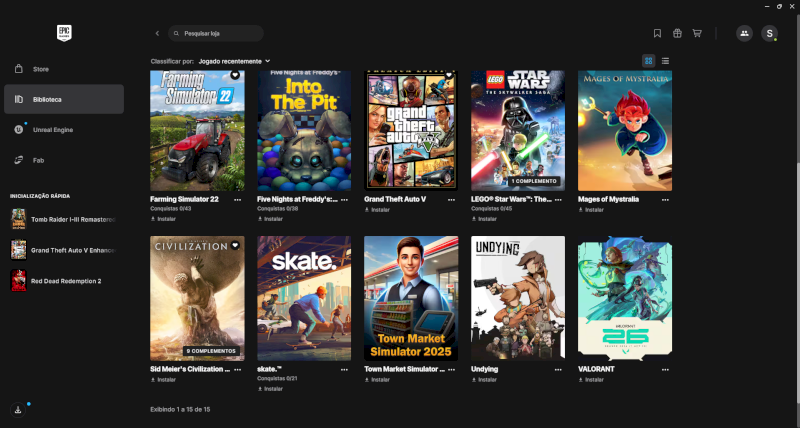
Task: Open Unreal Engine in the sidebar
Action: point(64,130)
